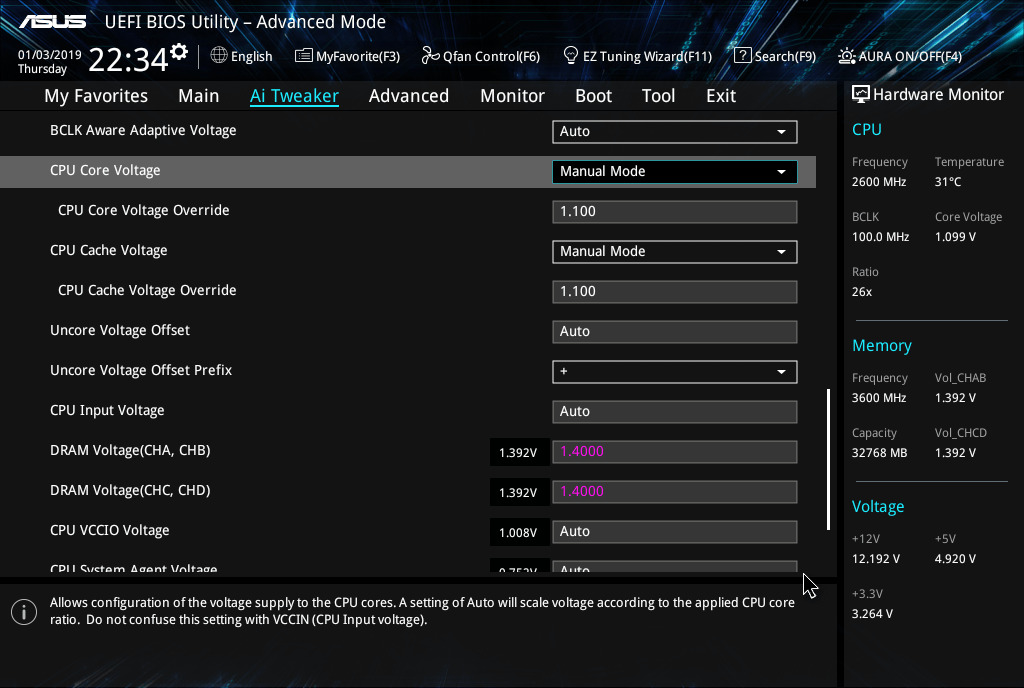Click the ASUS logo

(x=53, y=22)
